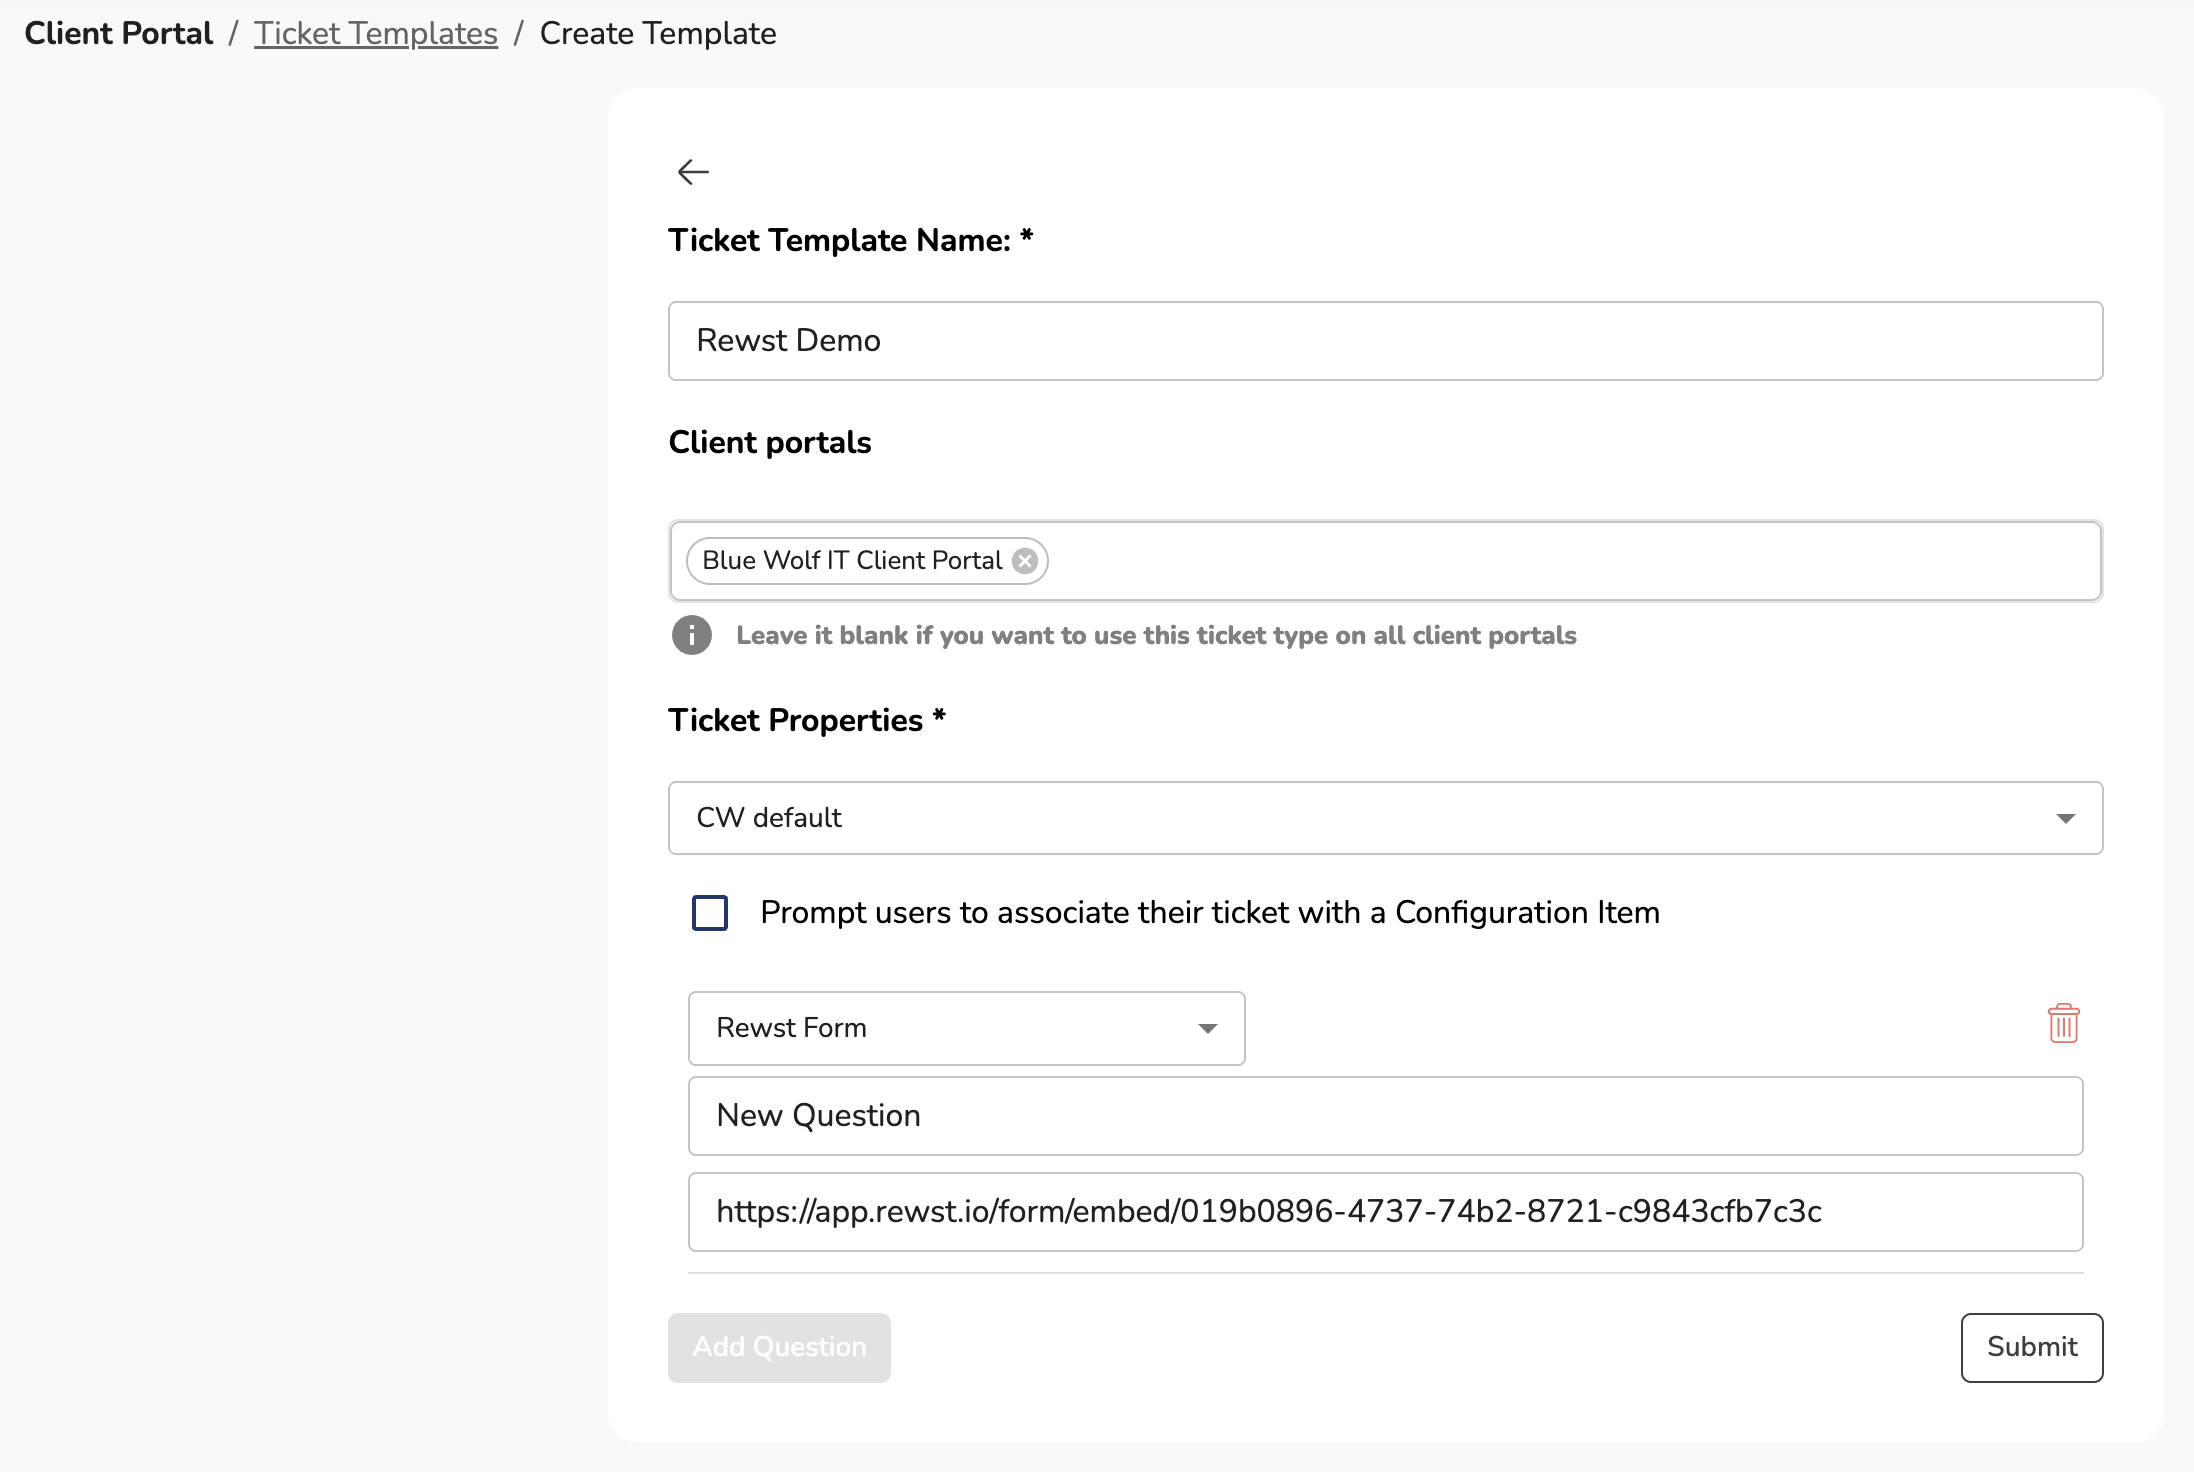The image size is (2194, 1472).
Task: Click the Rewst form embed URL field
Action: coord(1384,1212)
